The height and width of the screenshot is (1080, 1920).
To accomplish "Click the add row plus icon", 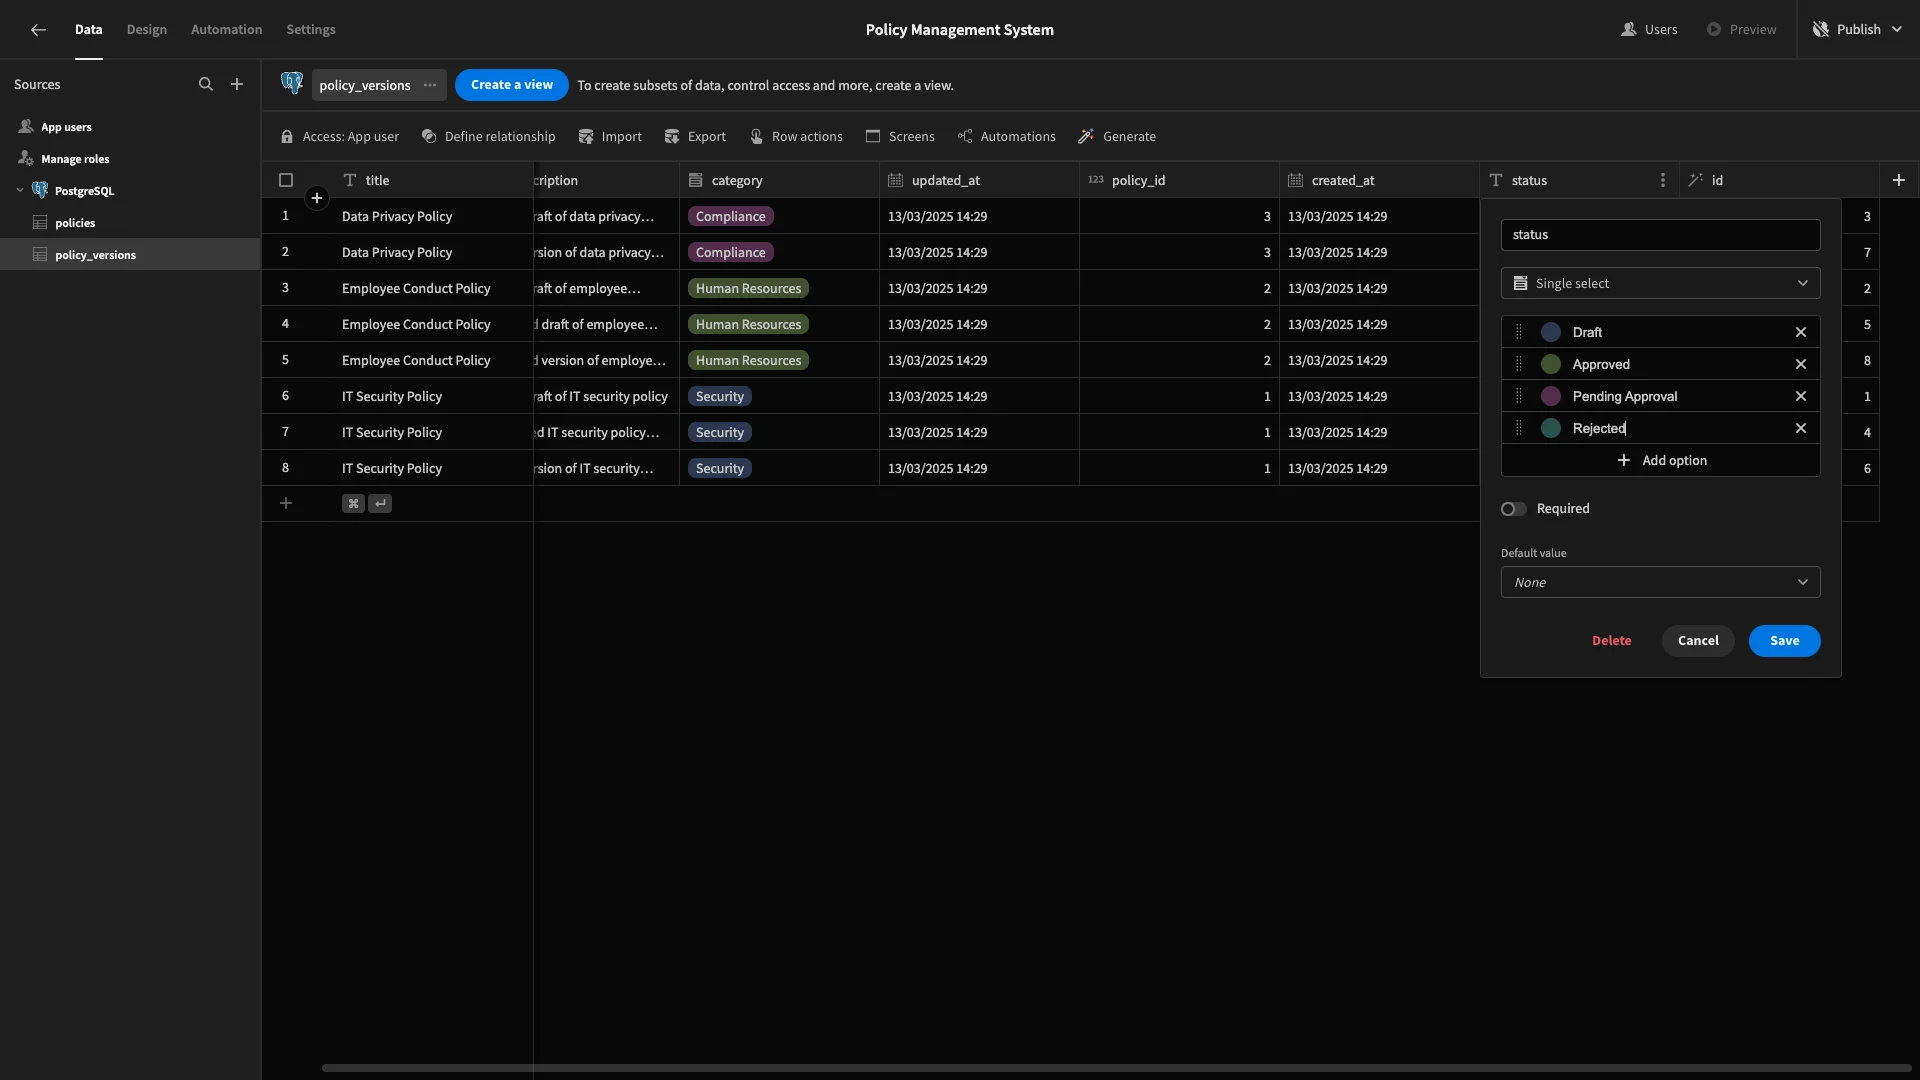I will tap(286, 503).
